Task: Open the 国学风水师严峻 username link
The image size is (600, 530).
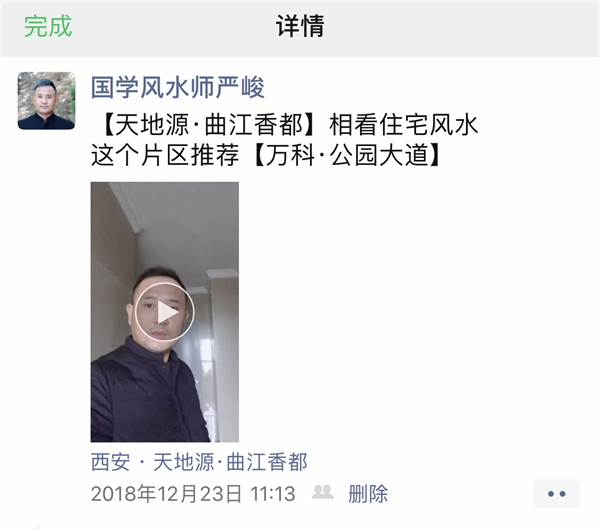Action: tap(178, 88)
